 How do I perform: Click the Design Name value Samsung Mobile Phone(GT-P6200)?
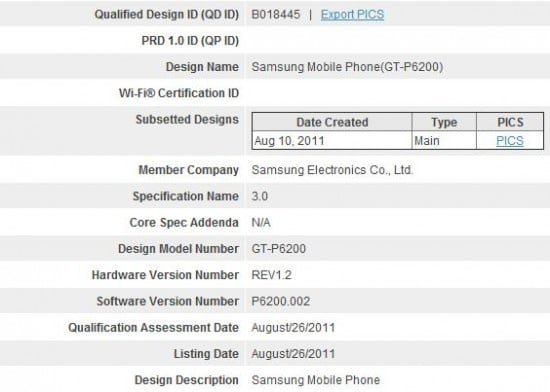[347, 67]
